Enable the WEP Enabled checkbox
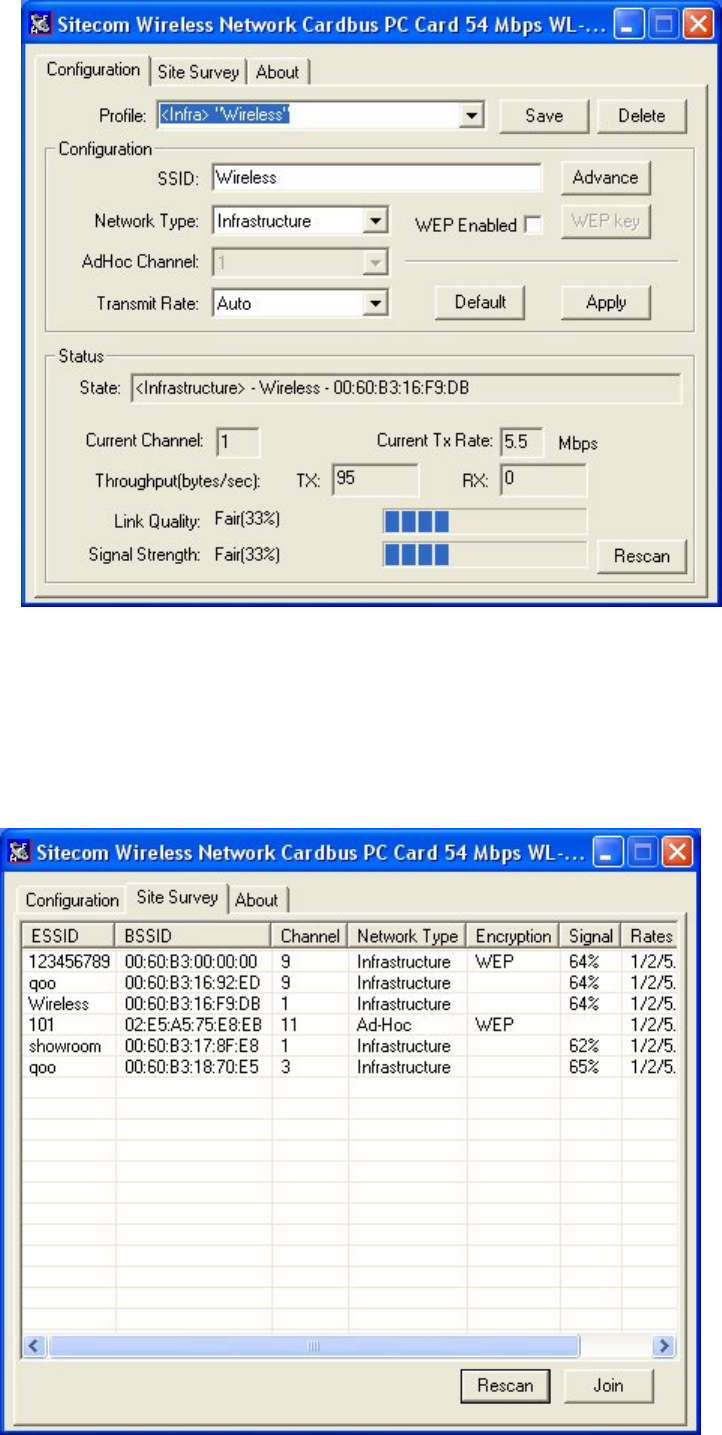This screenshot has height=1435, width=722. coord(533,225)
